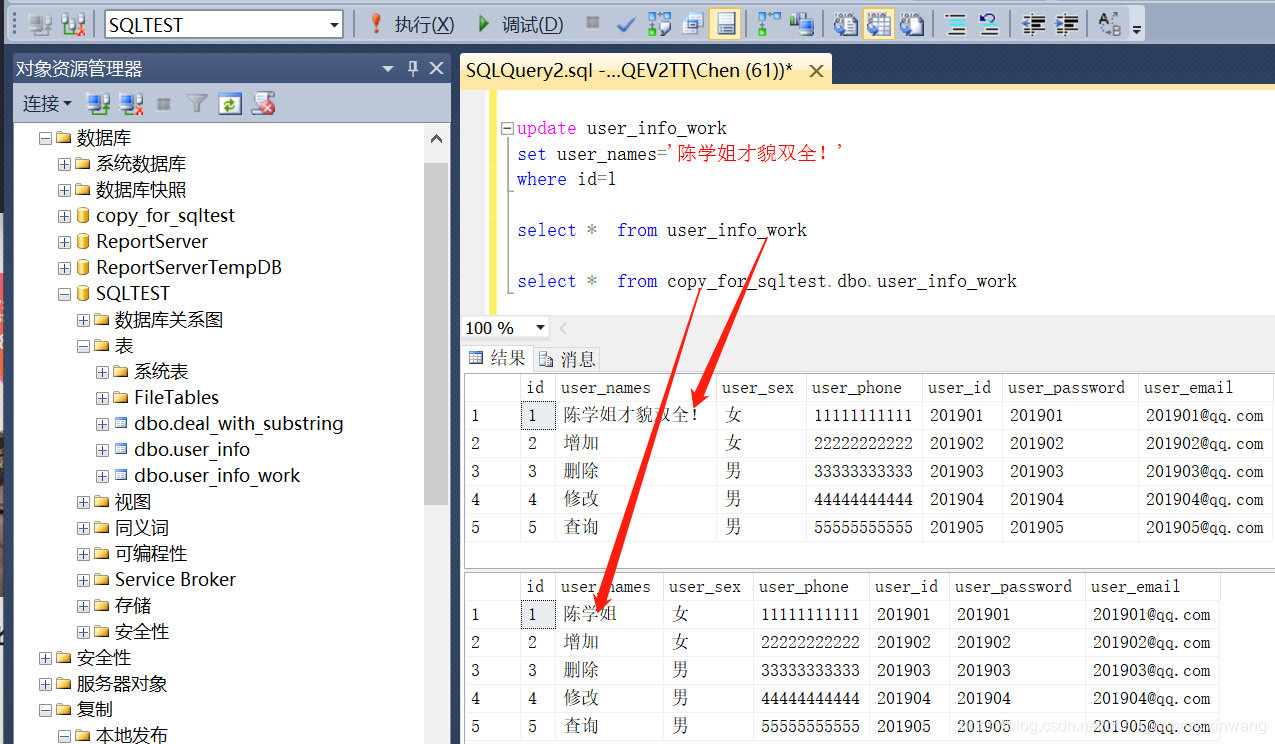Close the SQLQuery2.sql tab
This screenshot has width=1275, height=744.
click(816, 71)
